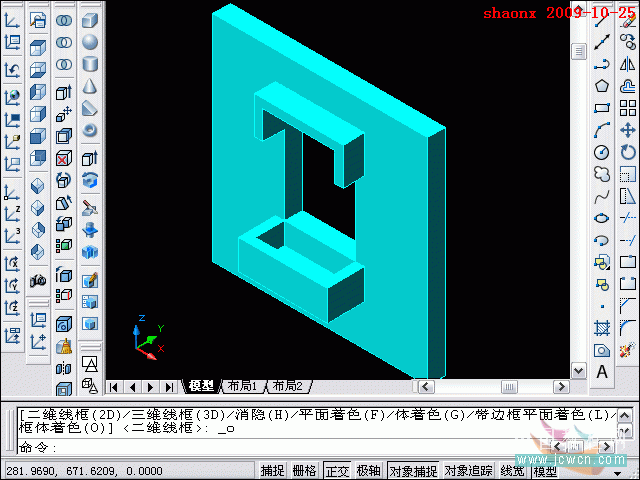Jump to the first layout tab
Viewport: 640px width, 480px height.
tap(114, 387)
